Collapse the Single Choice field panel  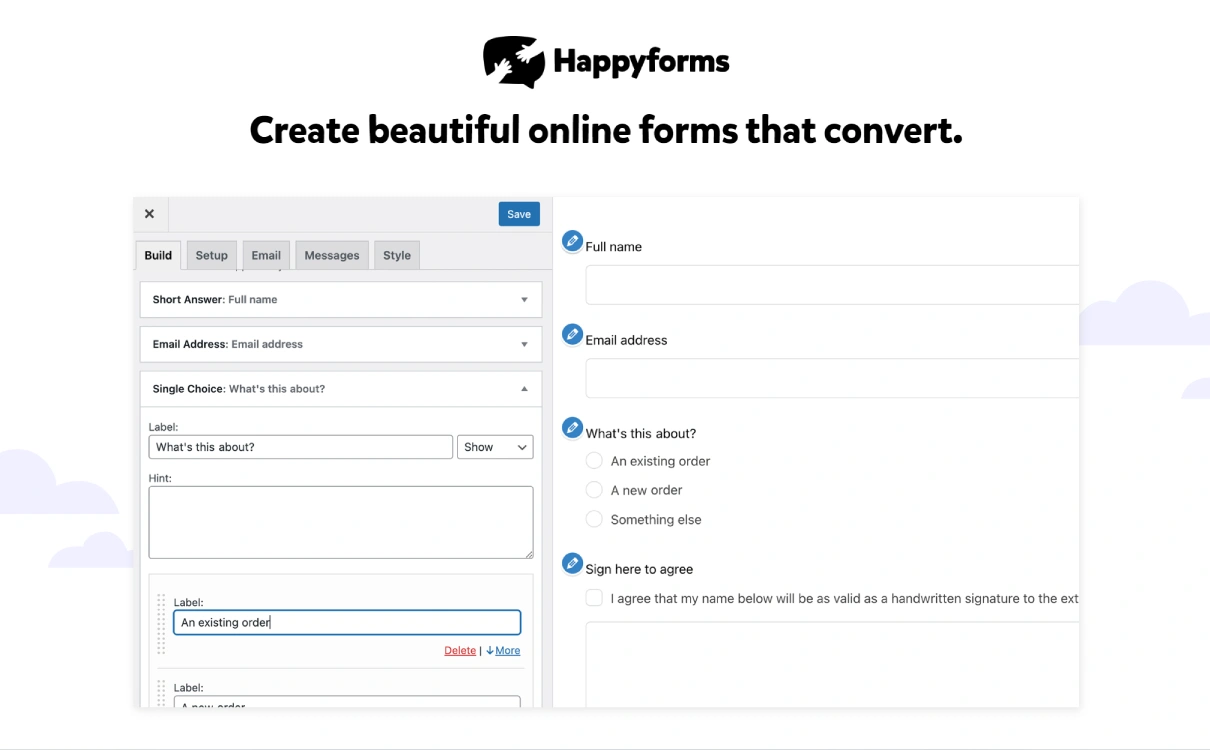(x=341, y=389)
